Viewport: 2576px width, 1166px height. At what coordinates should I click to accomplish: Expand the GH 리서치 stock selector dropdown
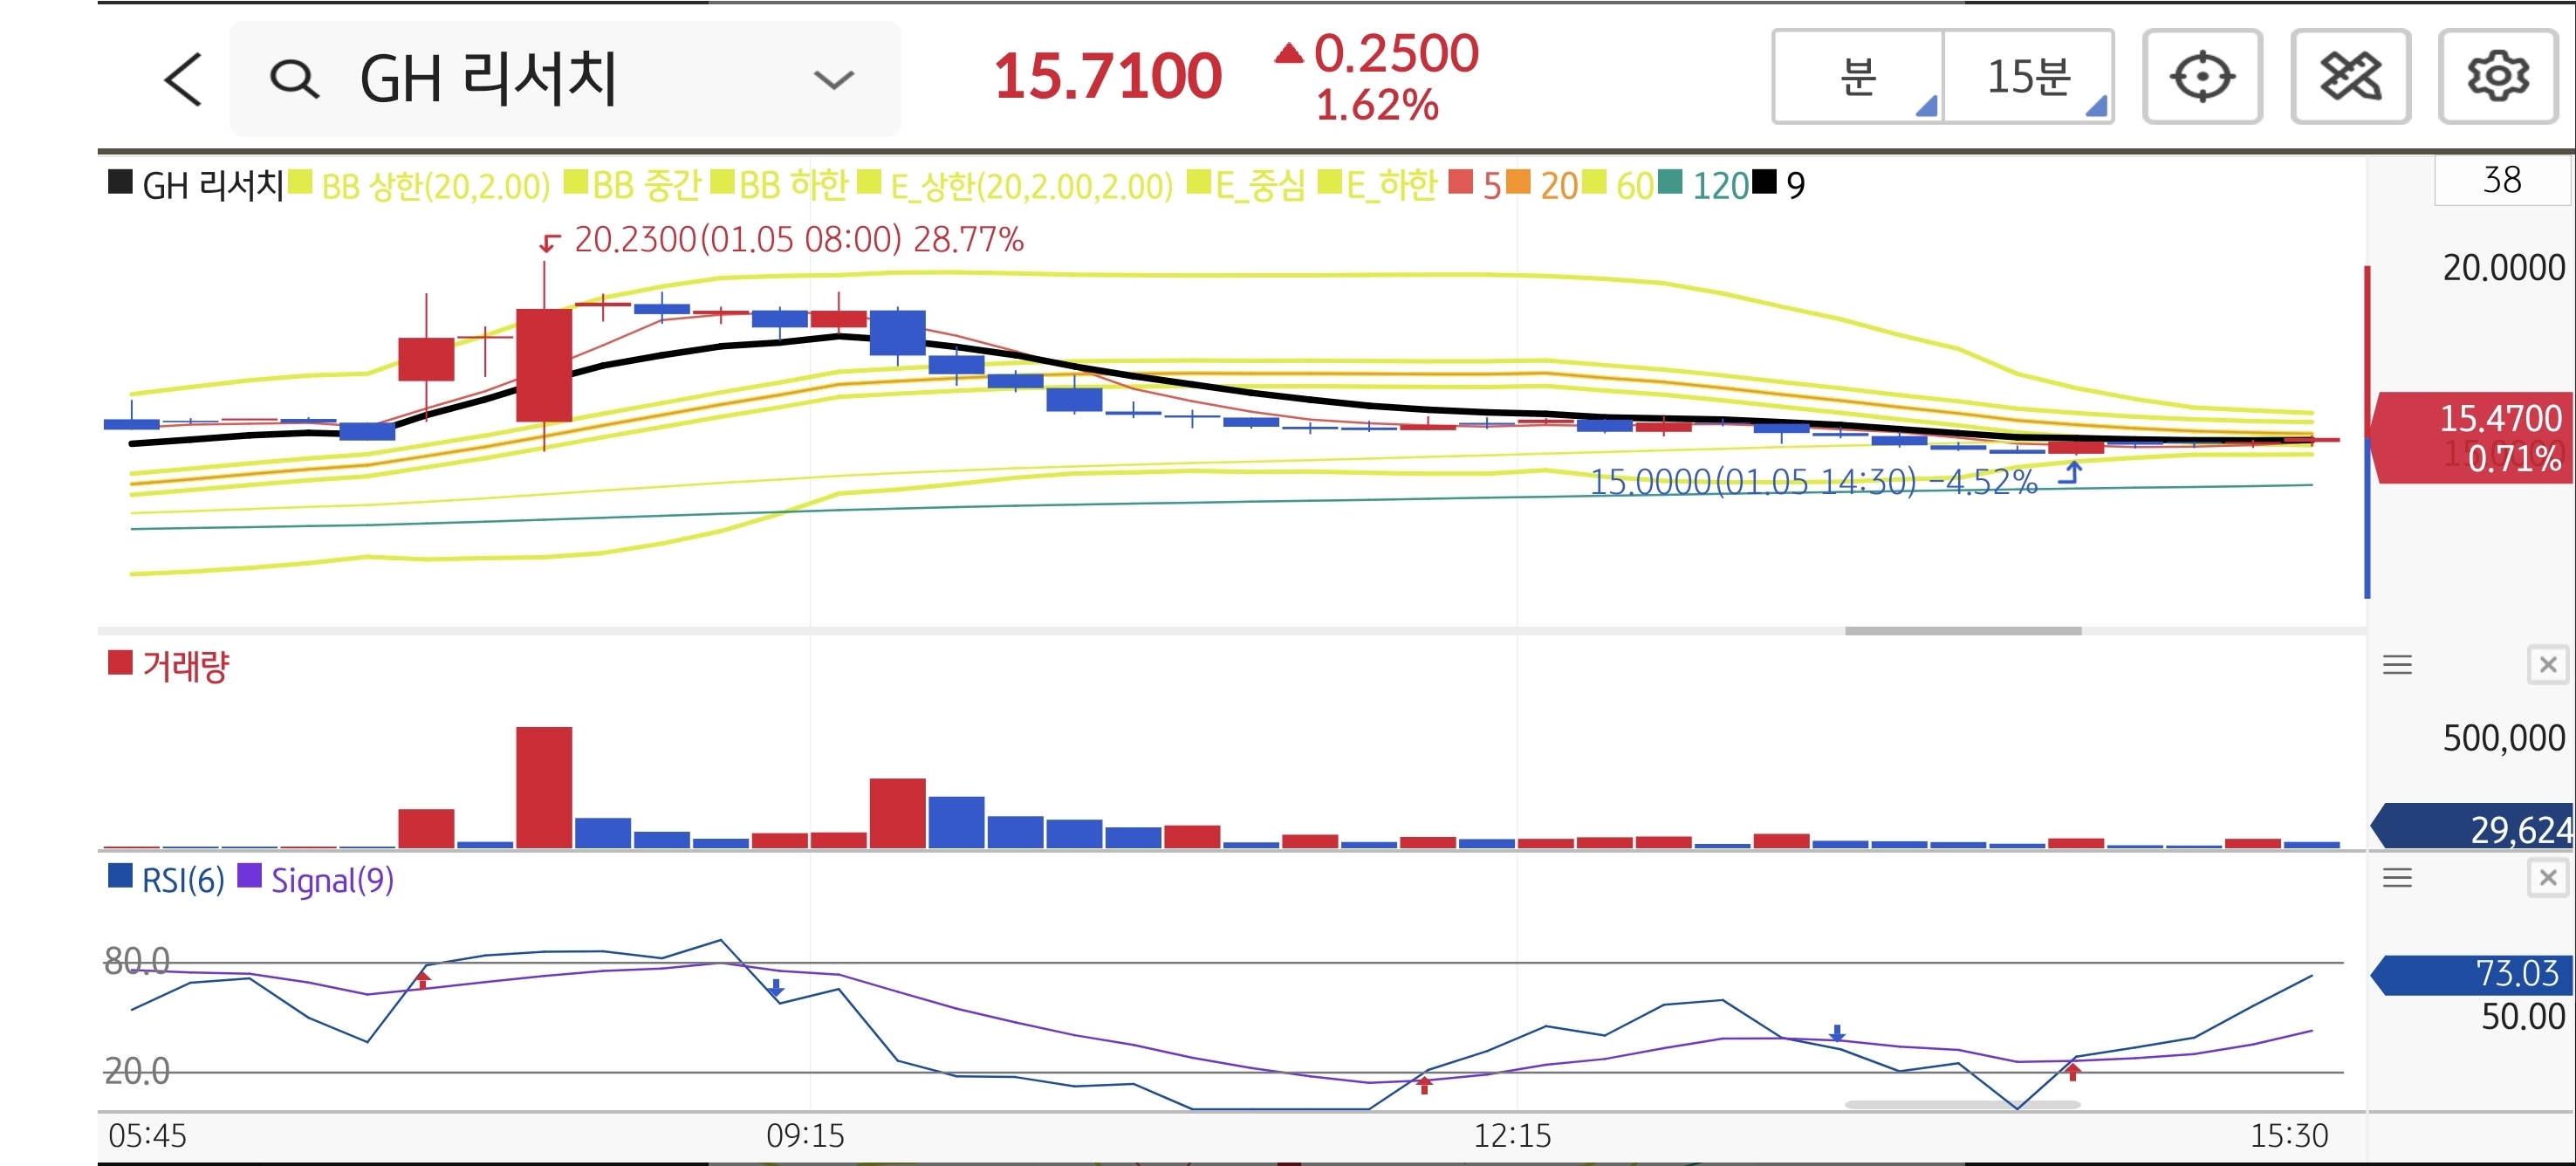[833, 79]
